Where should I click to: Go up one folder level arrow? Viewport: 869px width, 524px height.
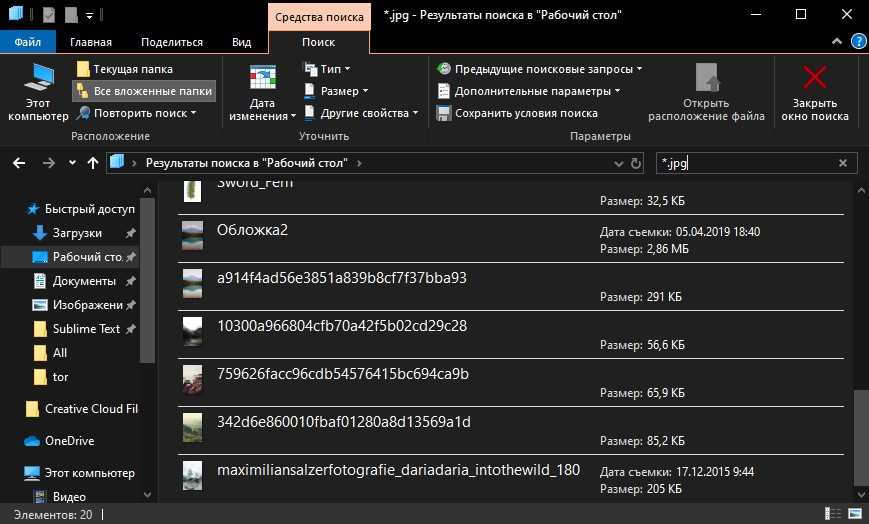click(x=93, y=163)
